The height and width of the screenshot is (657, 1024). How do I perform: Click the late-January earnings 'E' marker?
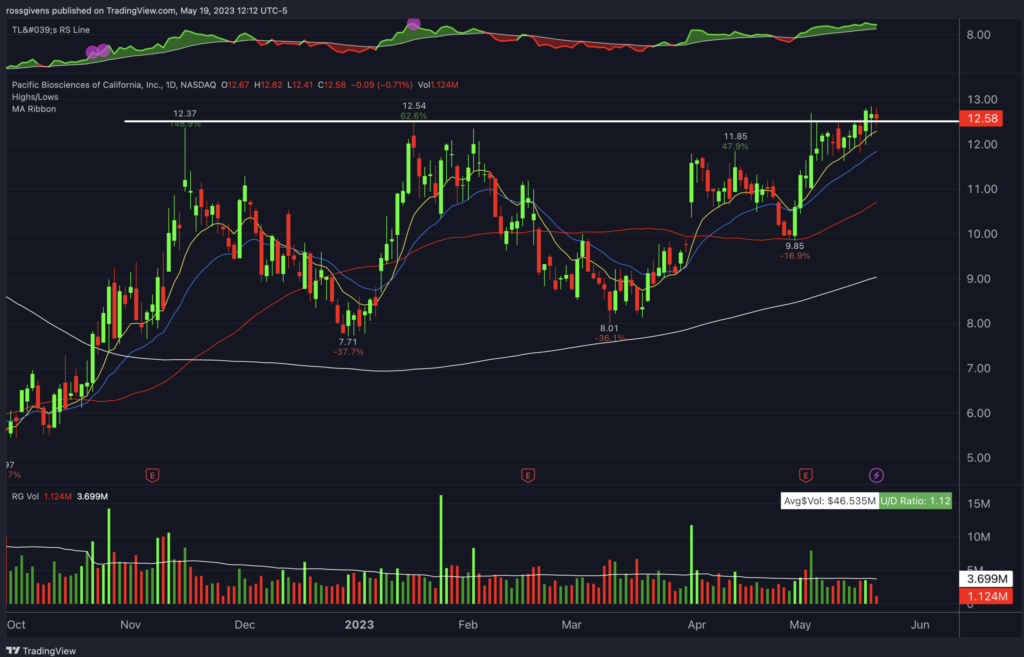click(x=528, y=475)
